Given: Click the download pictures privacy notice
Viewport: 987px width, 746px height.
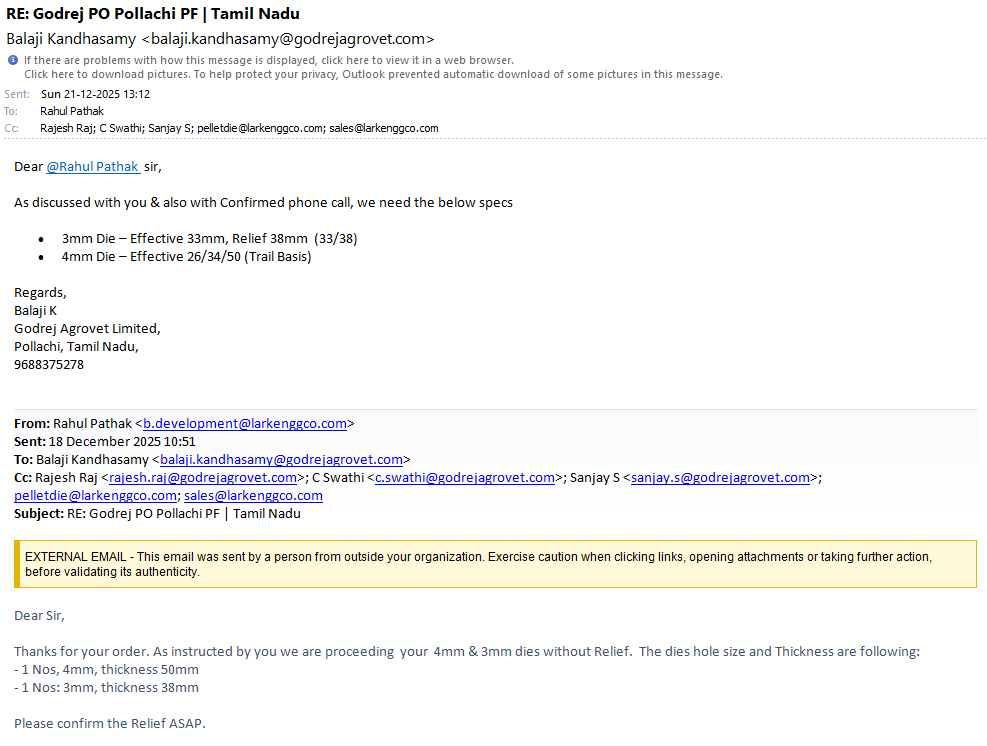Looking at the screenshot, I should [x=373, y=75].
